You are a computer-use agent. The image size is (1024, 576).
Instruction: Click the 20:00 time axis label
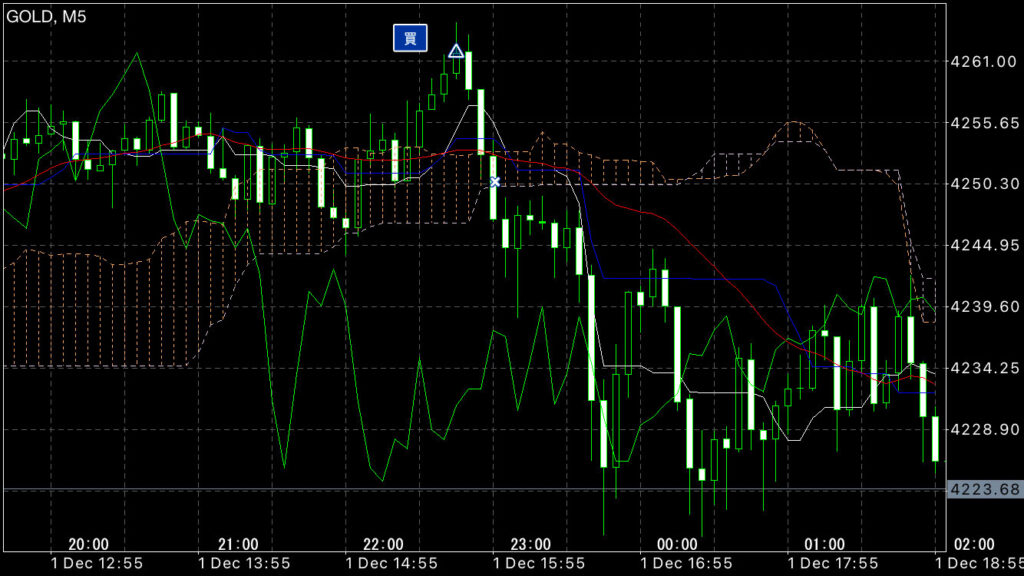pos(89,544)
